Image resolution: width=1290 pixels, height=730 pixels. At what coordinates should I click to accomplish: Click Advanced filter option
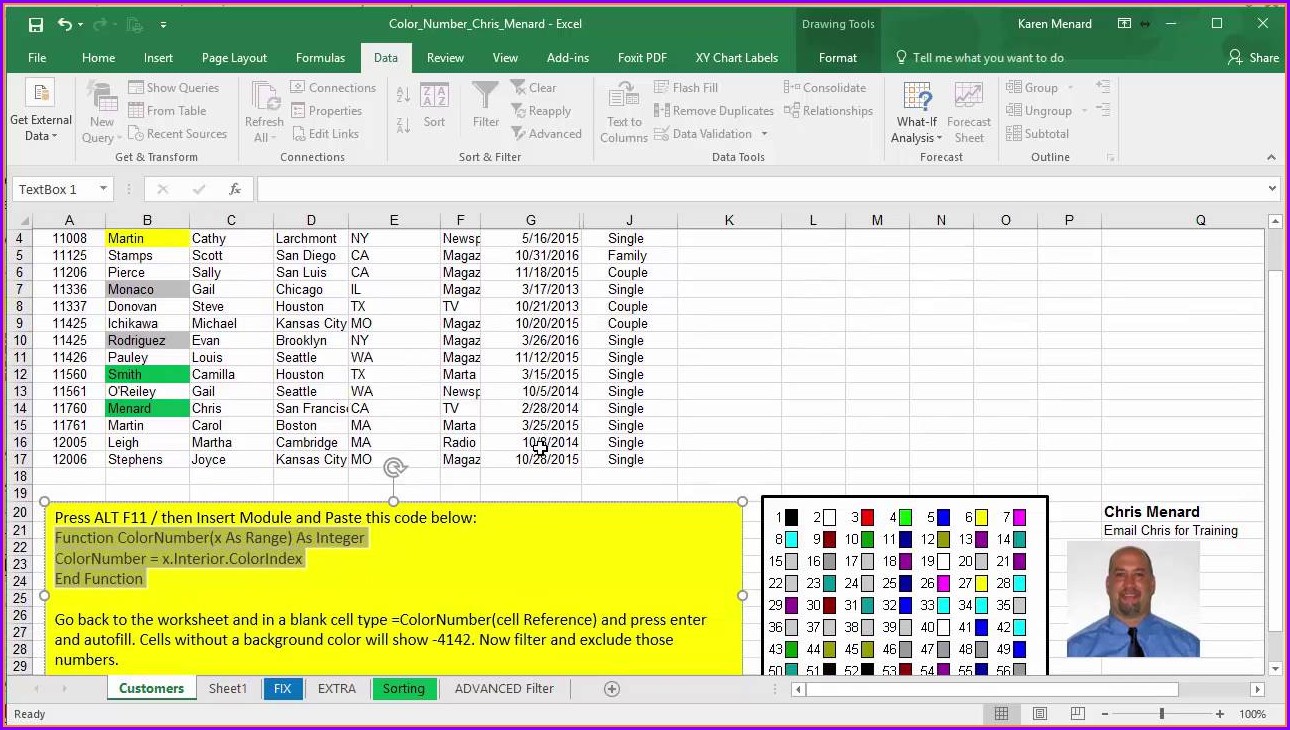[x=546, y=134]
